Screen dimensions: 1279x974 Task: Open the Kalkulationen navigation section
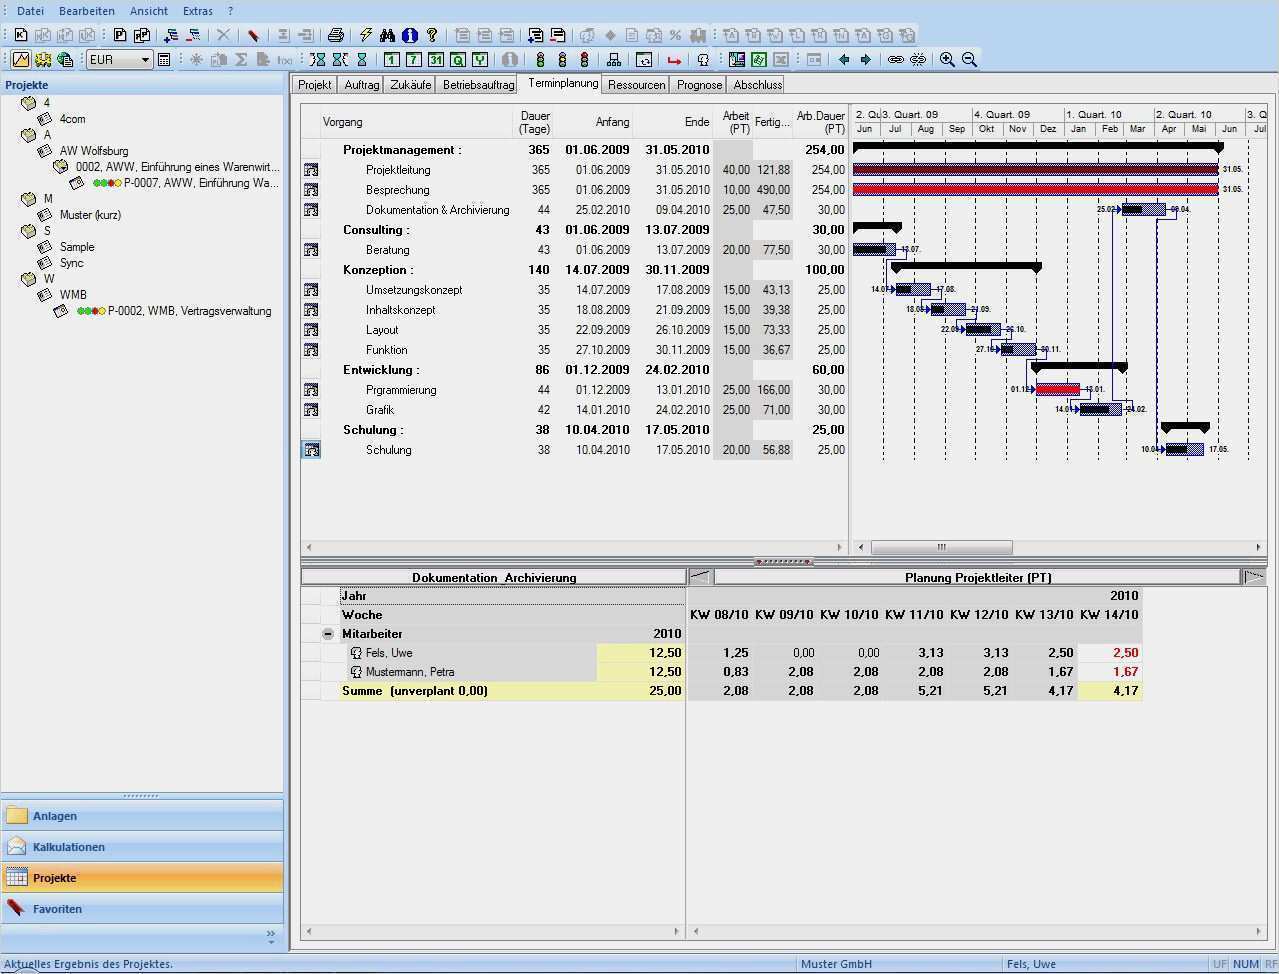pos(68,847)
